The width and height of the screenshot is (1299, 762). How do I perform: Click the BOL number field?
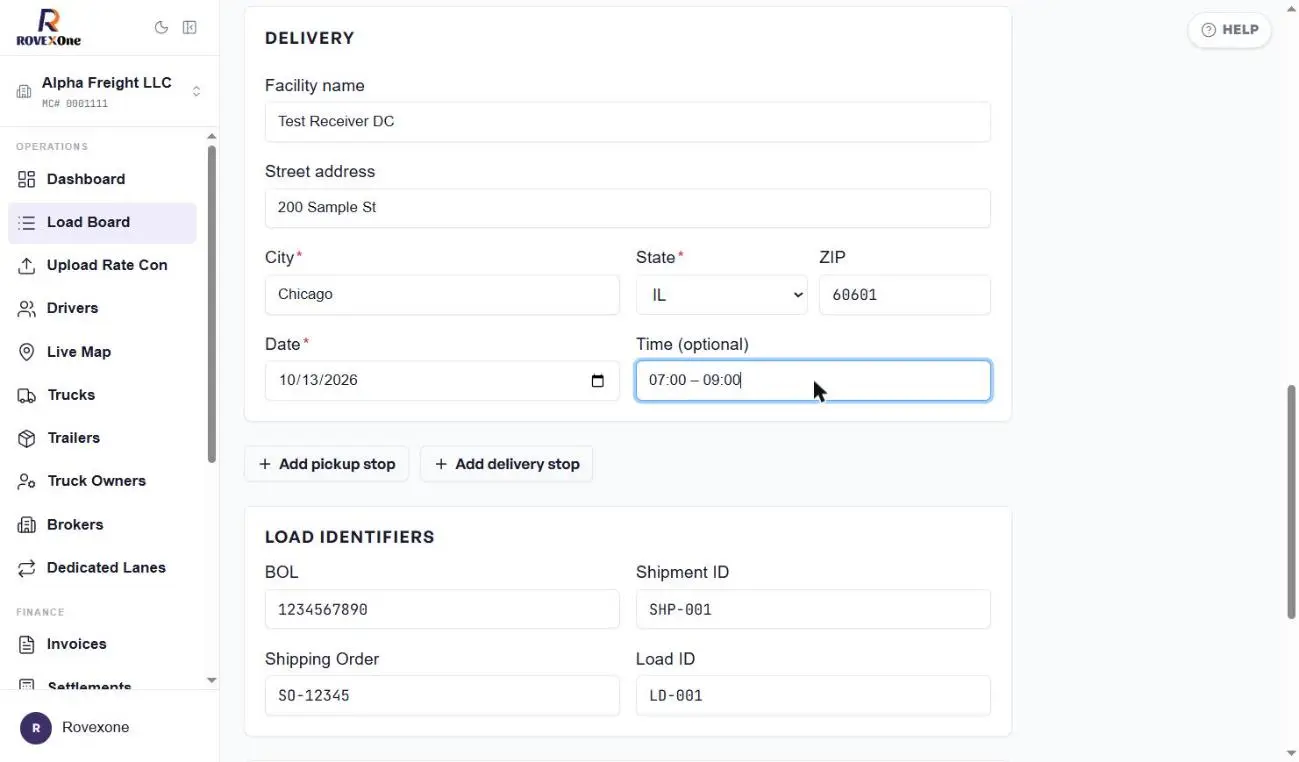[x=442, y=610]
